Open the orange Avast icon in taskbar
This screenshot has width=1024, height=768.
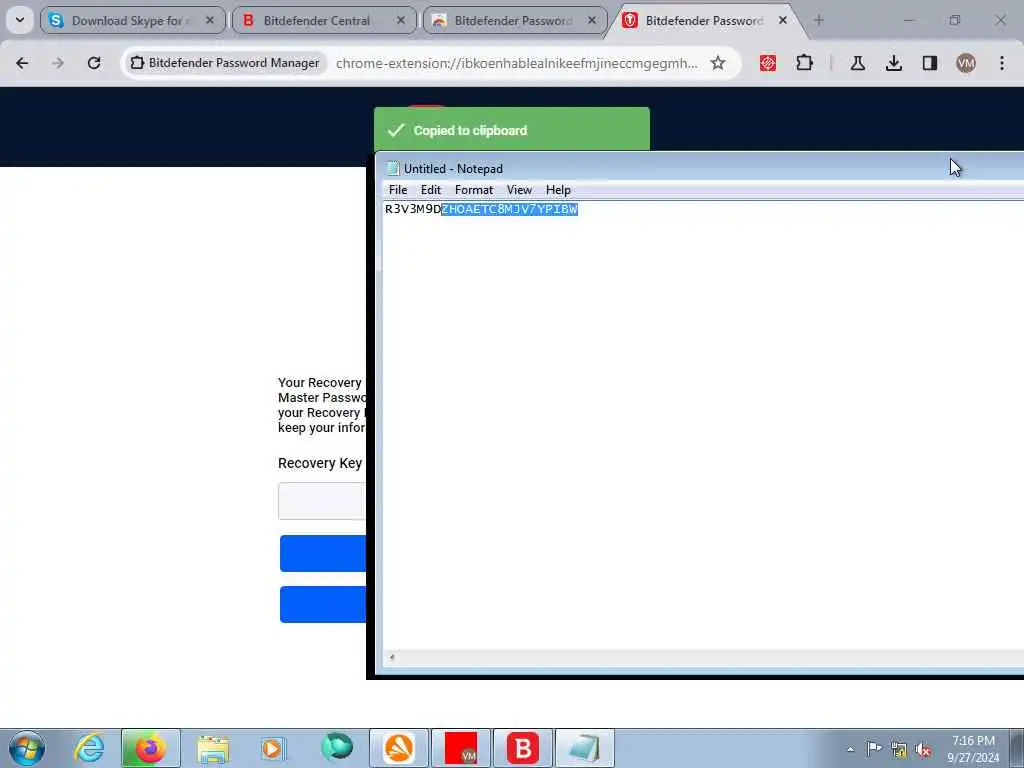pyautogui.click(x=399, y=748)
